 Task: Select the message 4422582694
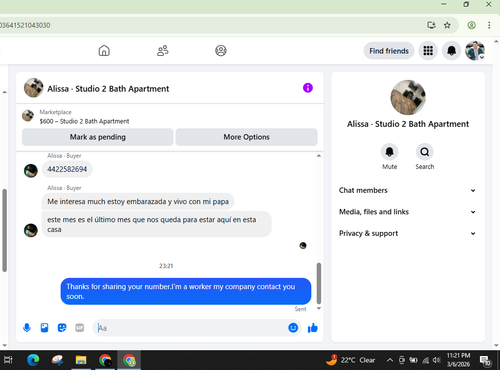[x=67, y=169]
